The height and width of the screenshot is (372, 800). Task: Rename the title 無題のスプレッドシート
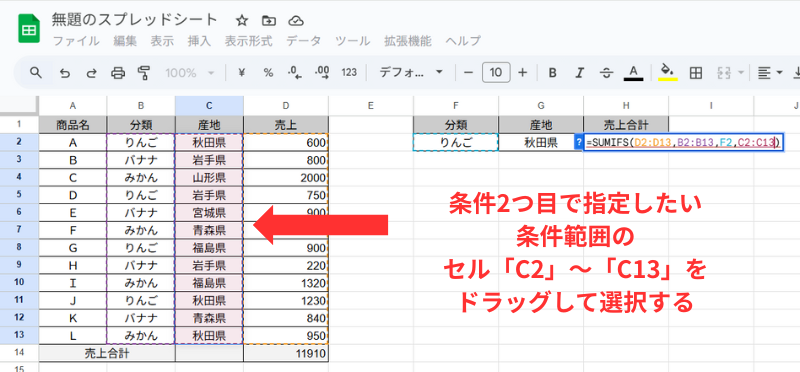click(135, 20)
